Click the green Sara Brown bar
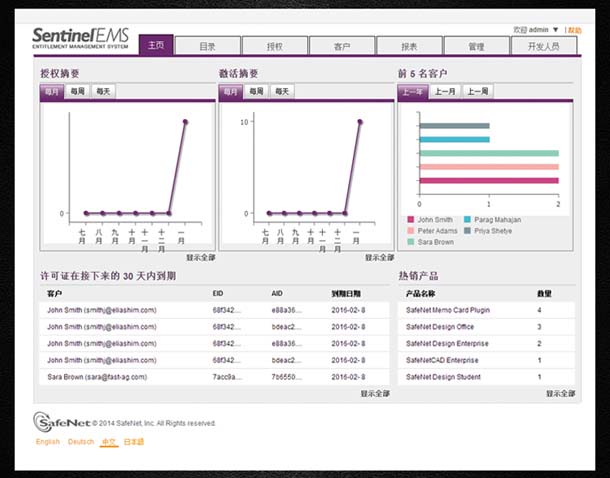 [489, 153]
